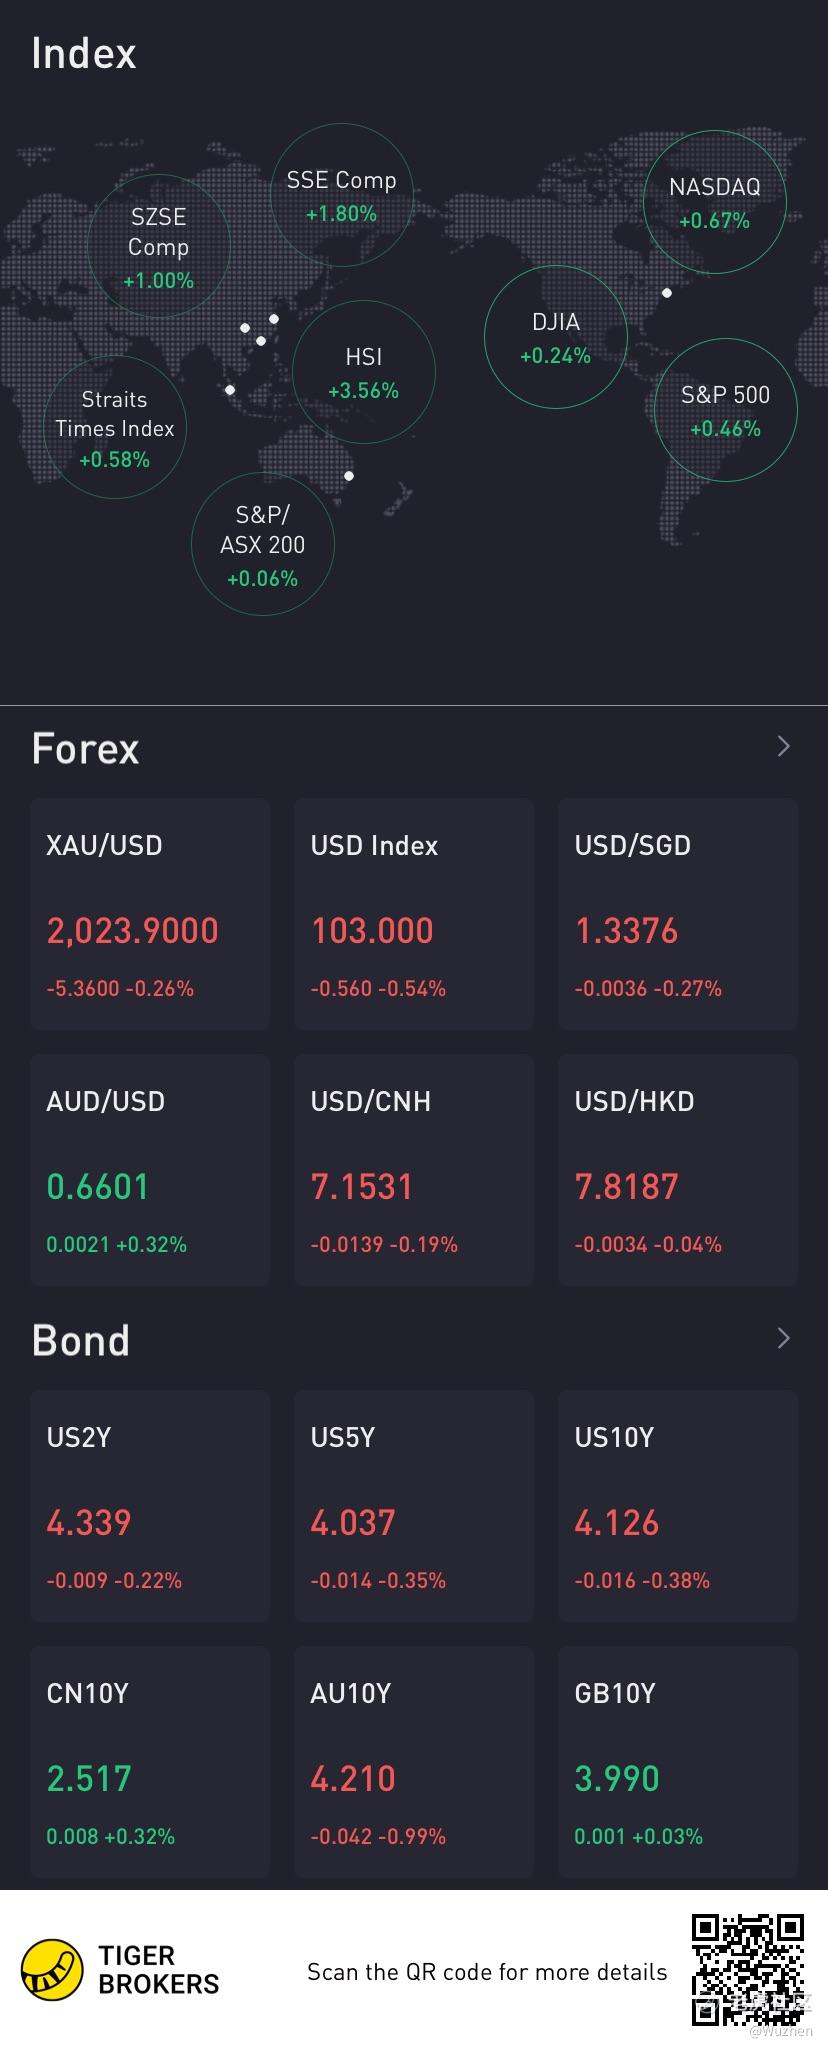Click the Forex section heading
Screen dimensions: 828x2050
(85, 748)
